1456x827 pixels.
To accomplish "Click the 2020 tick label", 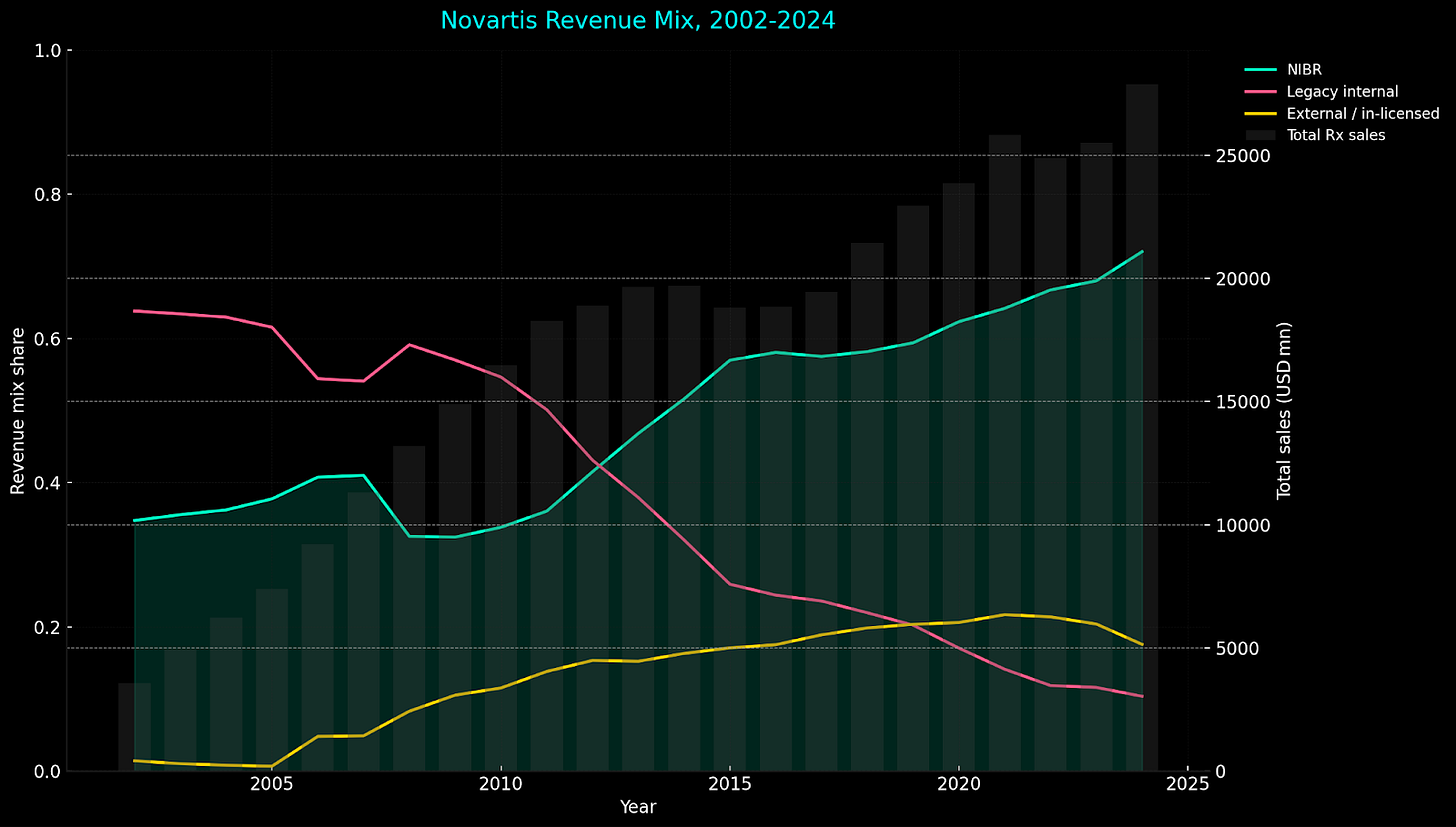I will click(958, 783).
